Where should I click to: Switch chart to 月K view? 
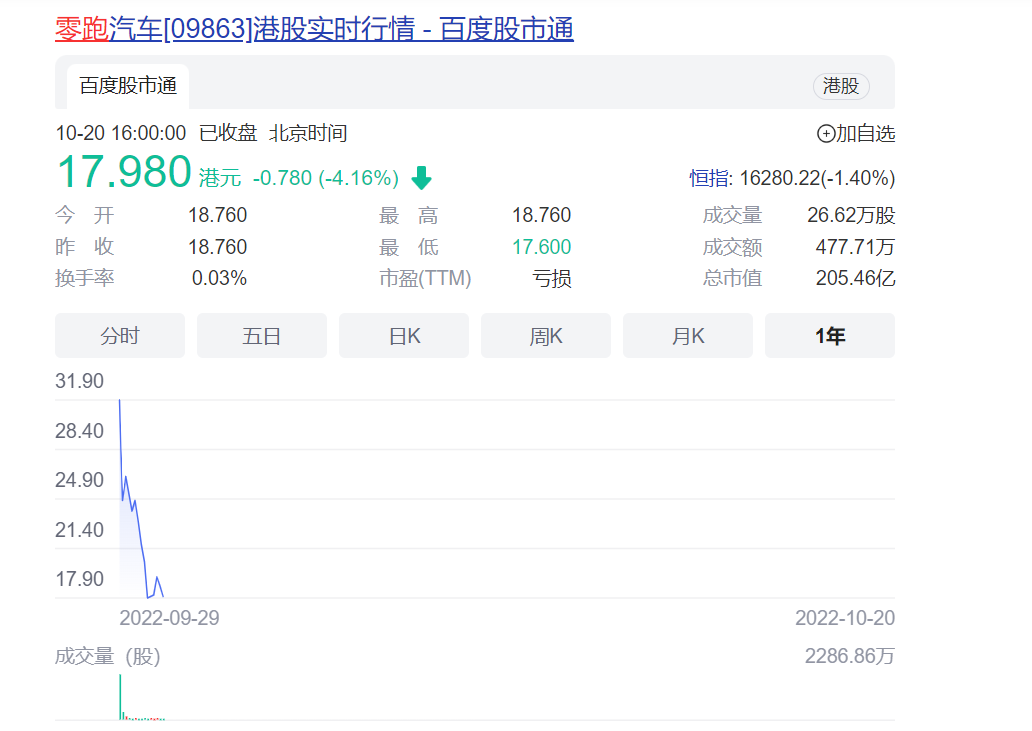point(688,336)
